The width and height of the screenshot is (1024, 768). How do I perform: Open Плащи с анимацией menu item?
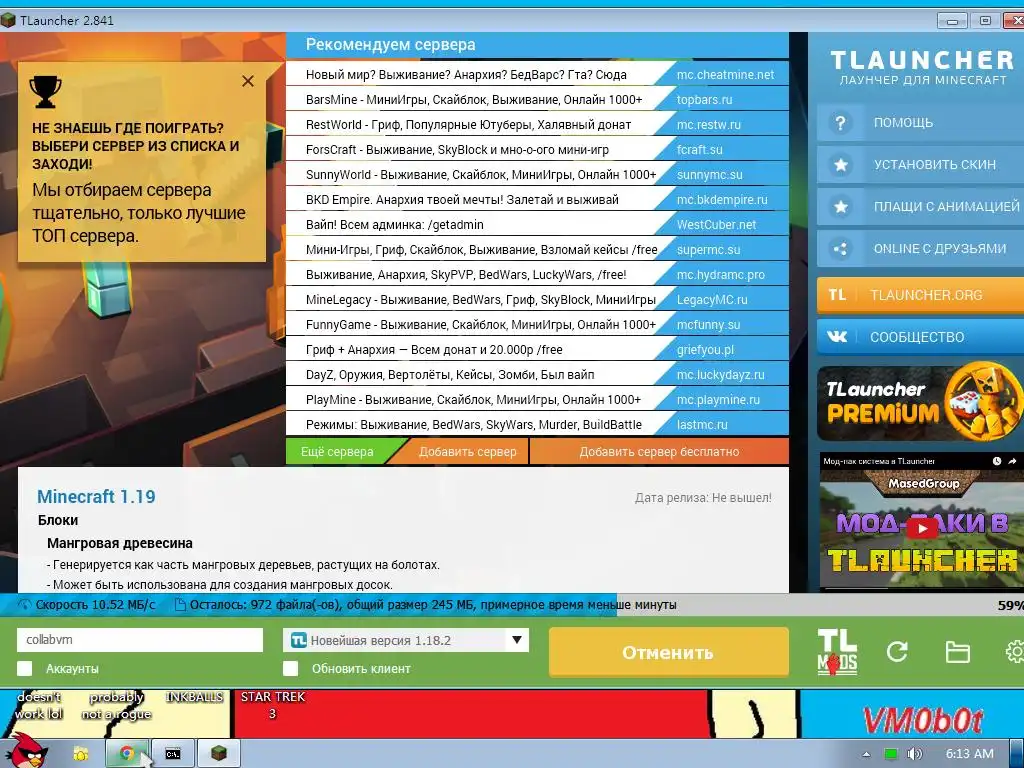click(920, 207)
